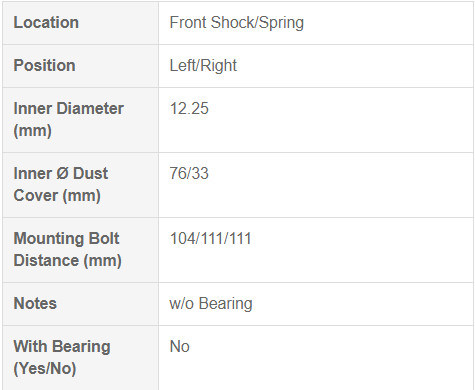Select the 104/111/111 bolt distance value
Screen dimensions: 475x390
pos(210,239)
